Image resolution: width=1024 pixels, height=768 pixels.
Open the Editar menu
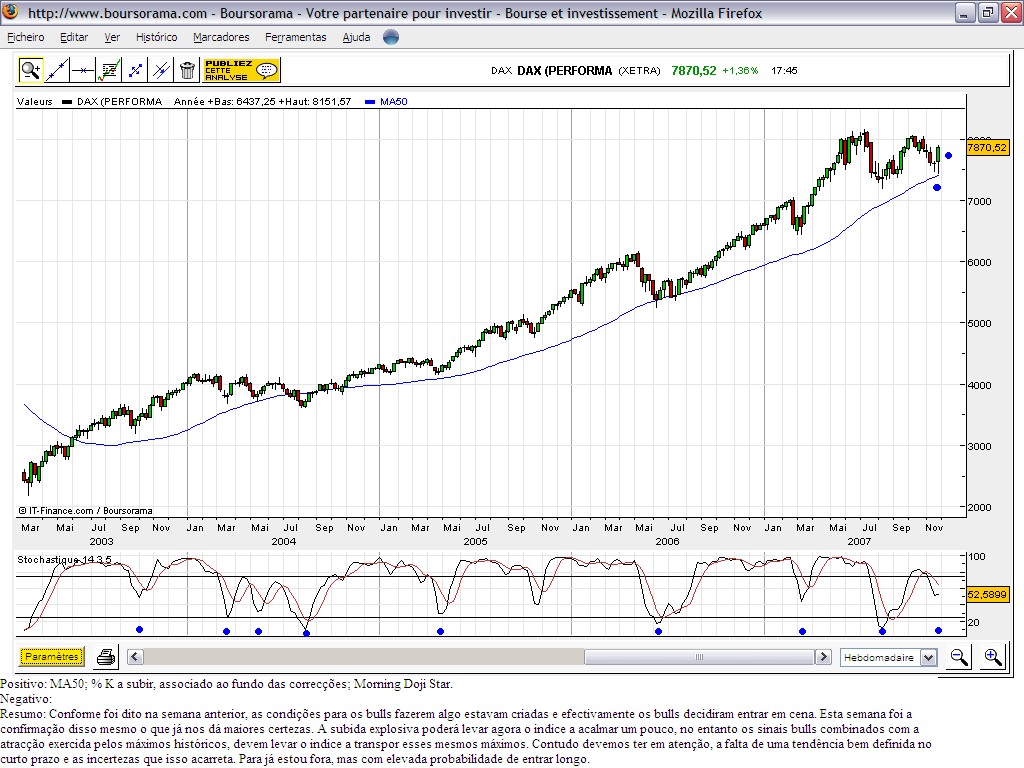coord(74,37)
